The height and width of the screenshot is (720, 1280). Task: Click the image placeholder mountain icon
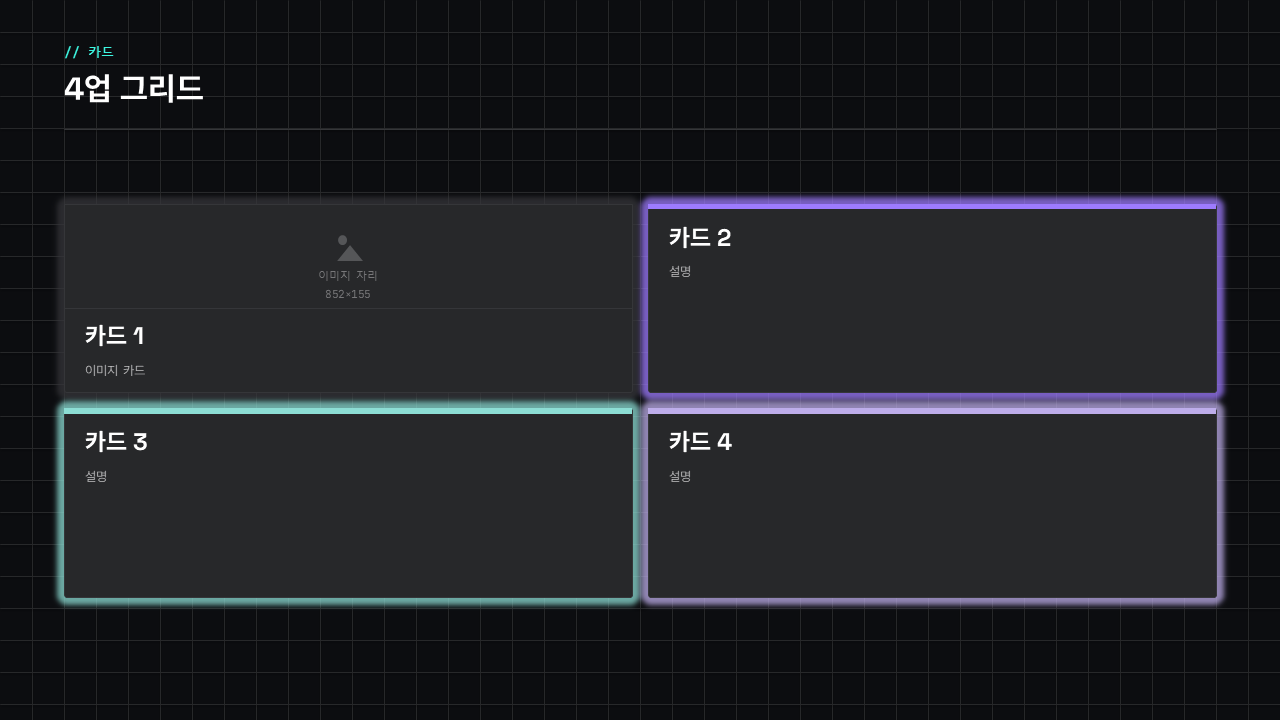(349, 248)
